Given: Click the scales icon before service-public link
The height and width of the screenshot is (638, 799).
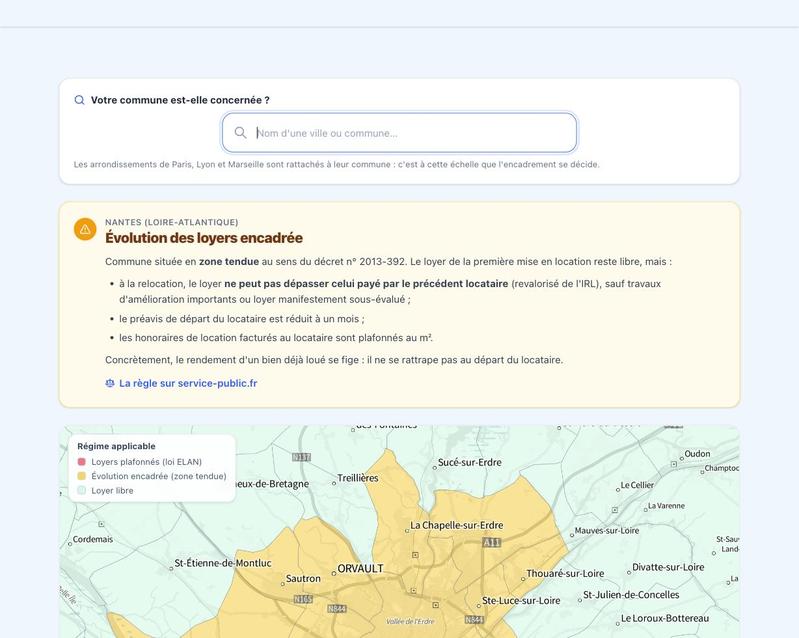Looking at the screenshot, I should click(x=110, y=383).
